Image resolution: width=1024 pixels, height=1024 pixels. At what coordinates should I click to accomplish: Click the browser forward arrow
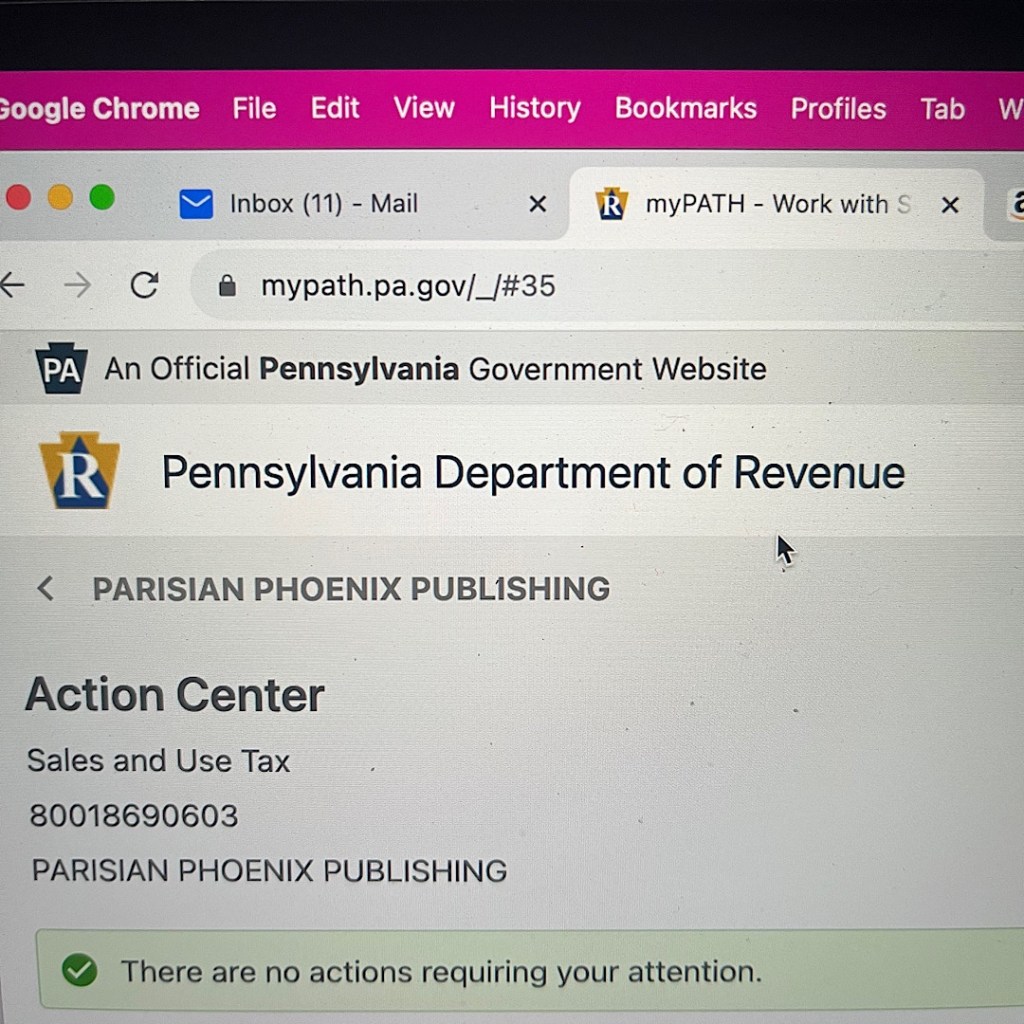[x=77, y=286]
